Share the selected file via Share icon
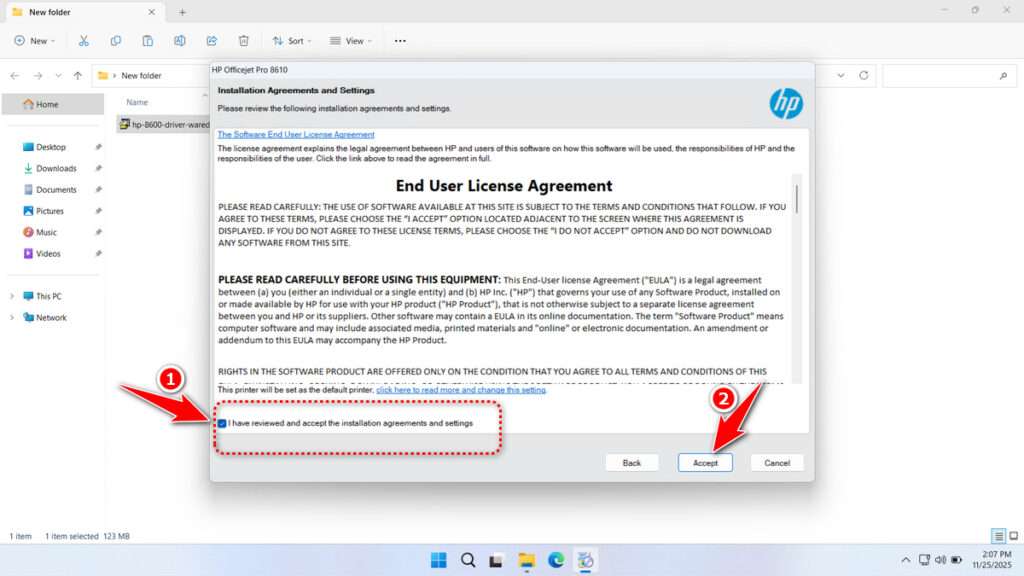 coord(211,40)
